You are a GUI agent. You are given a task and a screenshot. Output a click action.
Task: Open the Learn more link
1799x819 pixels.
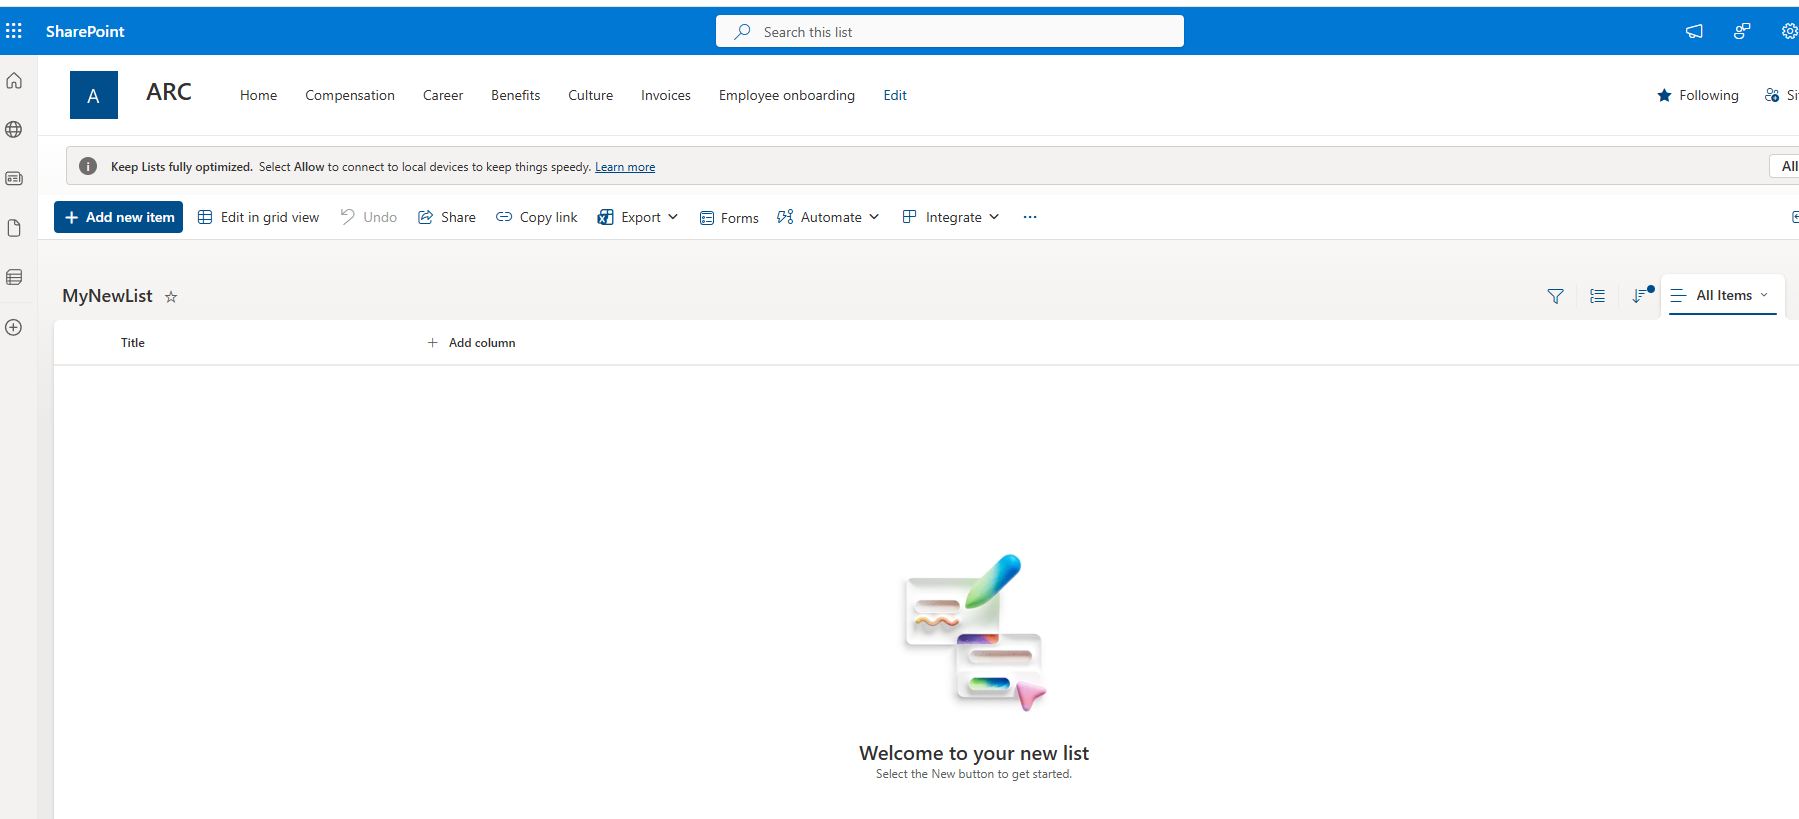(625, 167)
